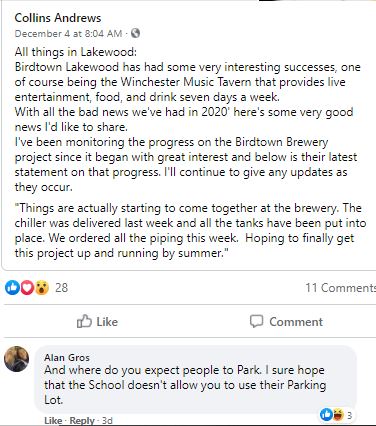Like Alan Gros's comment

[53, 421]
